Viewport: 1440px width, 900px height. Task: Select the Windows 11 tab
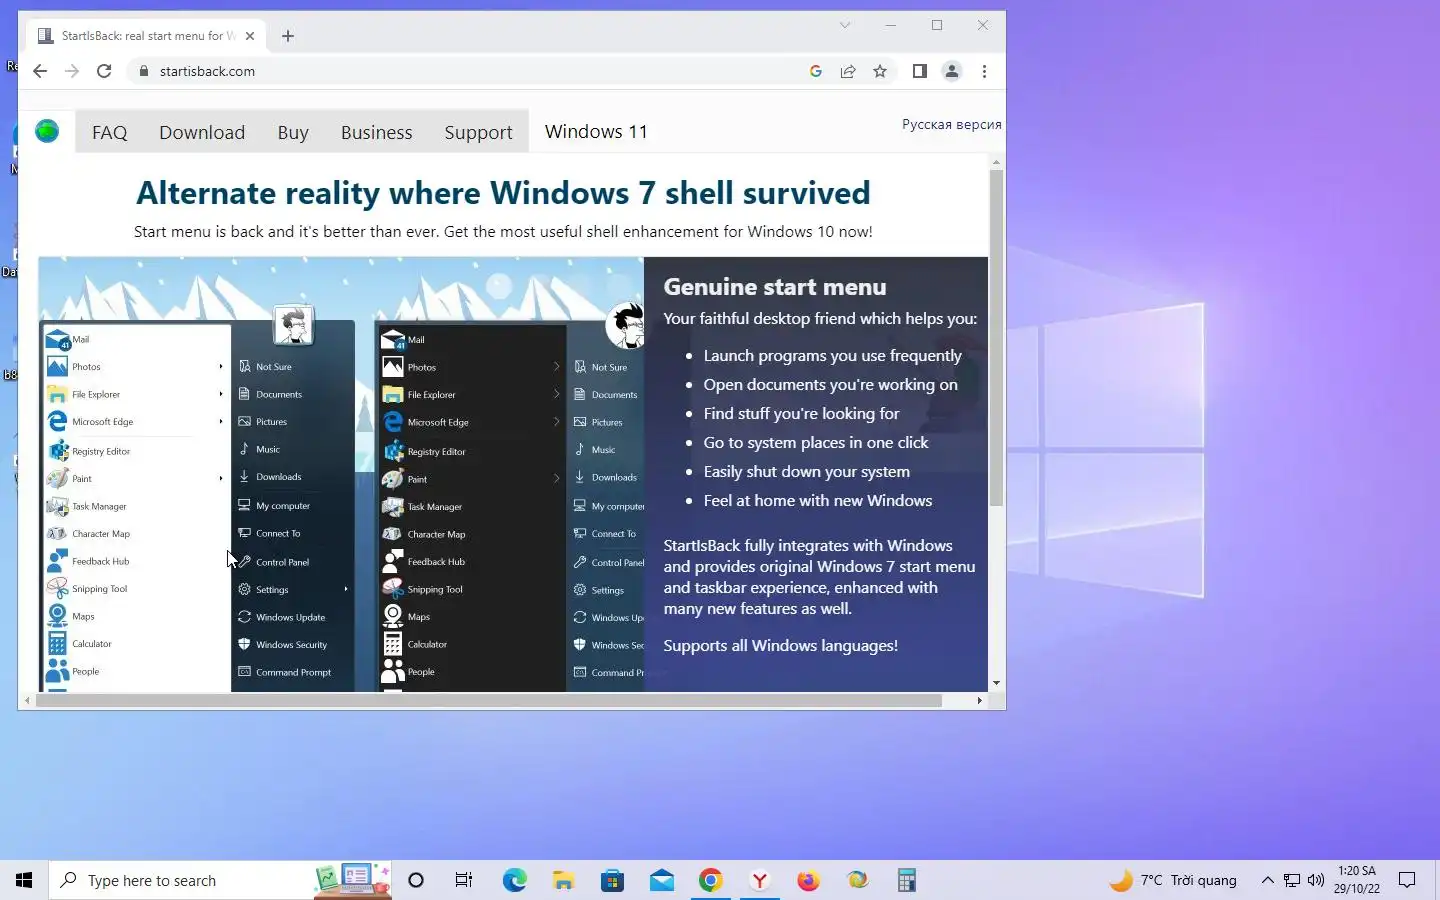[596, 131]
